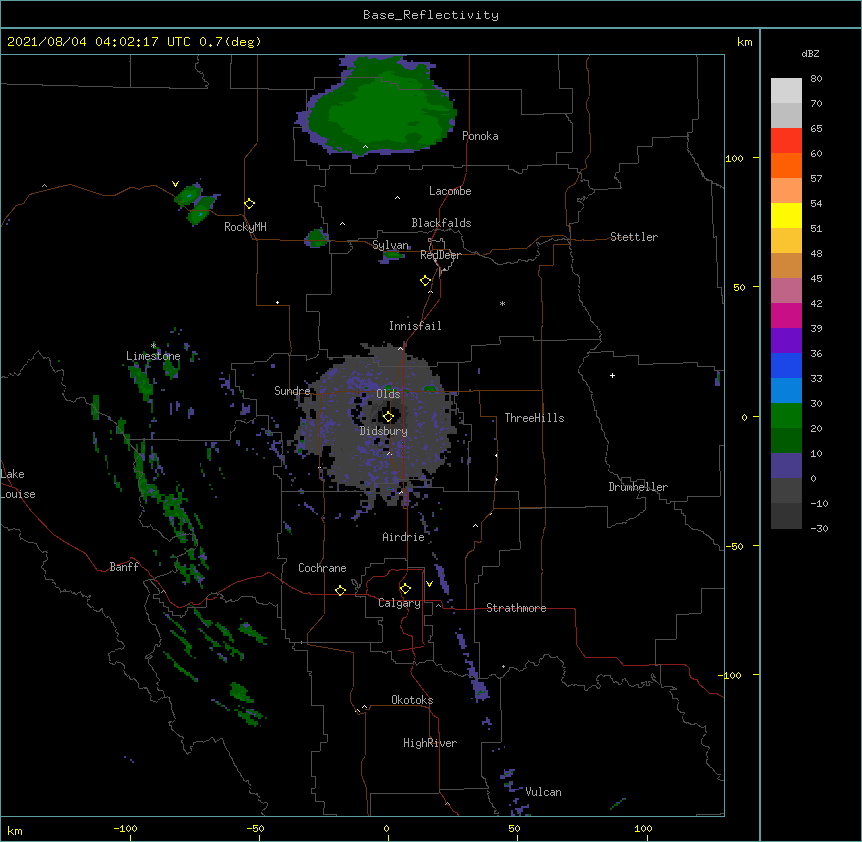The width and height of the screenshot is (862, 842).
Task: Click the HighRiver label
Action: pyautogui.click(x=430, y=743)
